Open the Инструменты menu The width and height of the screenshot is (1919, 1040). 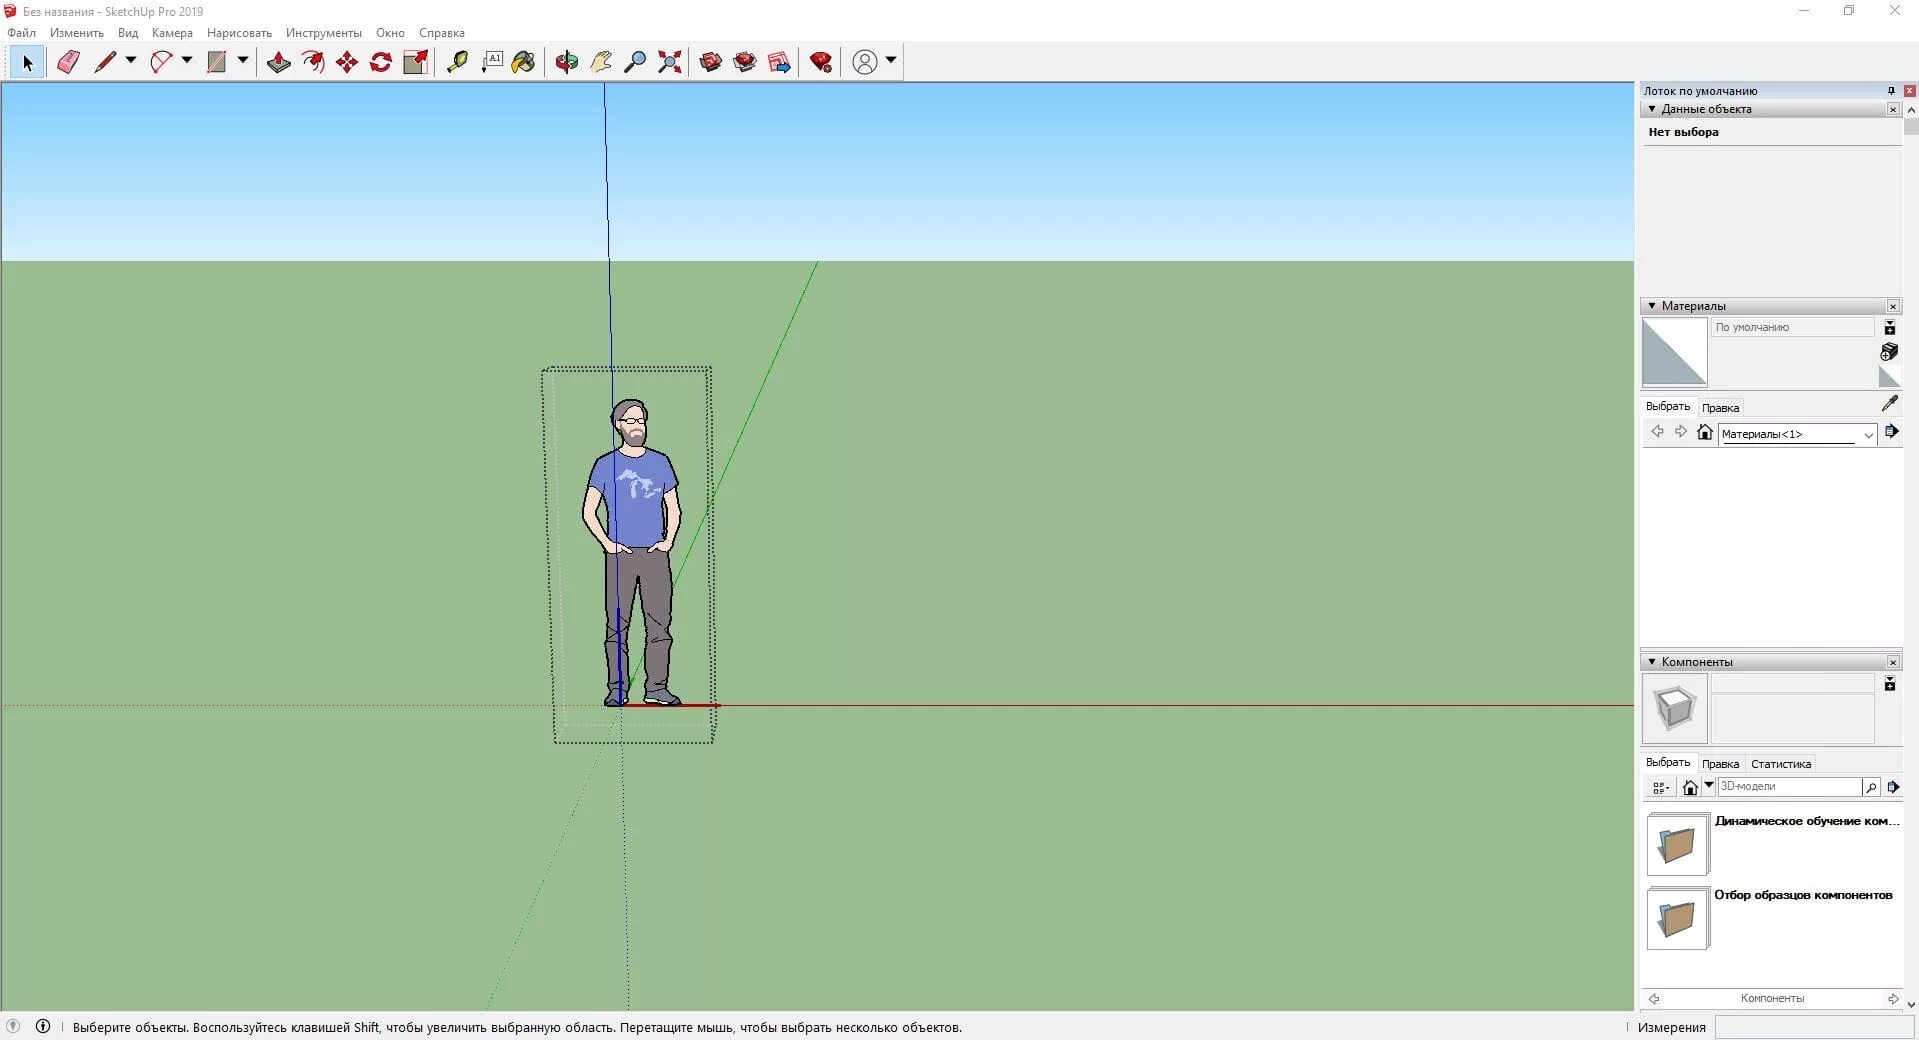point(324,33)
